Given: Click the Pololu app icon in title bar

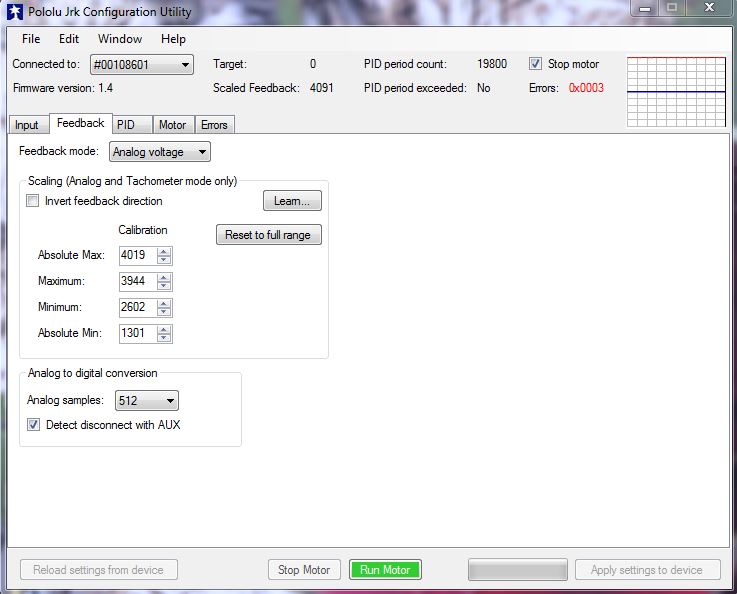Looking at the screenshot, I should tap(15, 12).
